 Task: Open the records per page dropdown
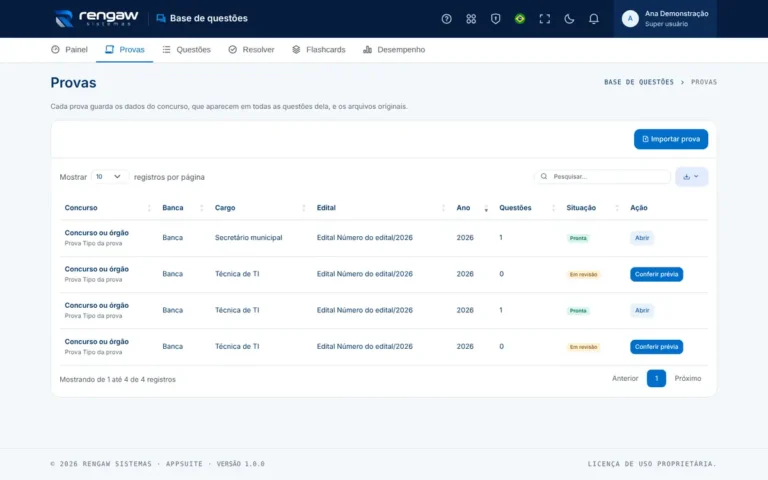[109, 177]
